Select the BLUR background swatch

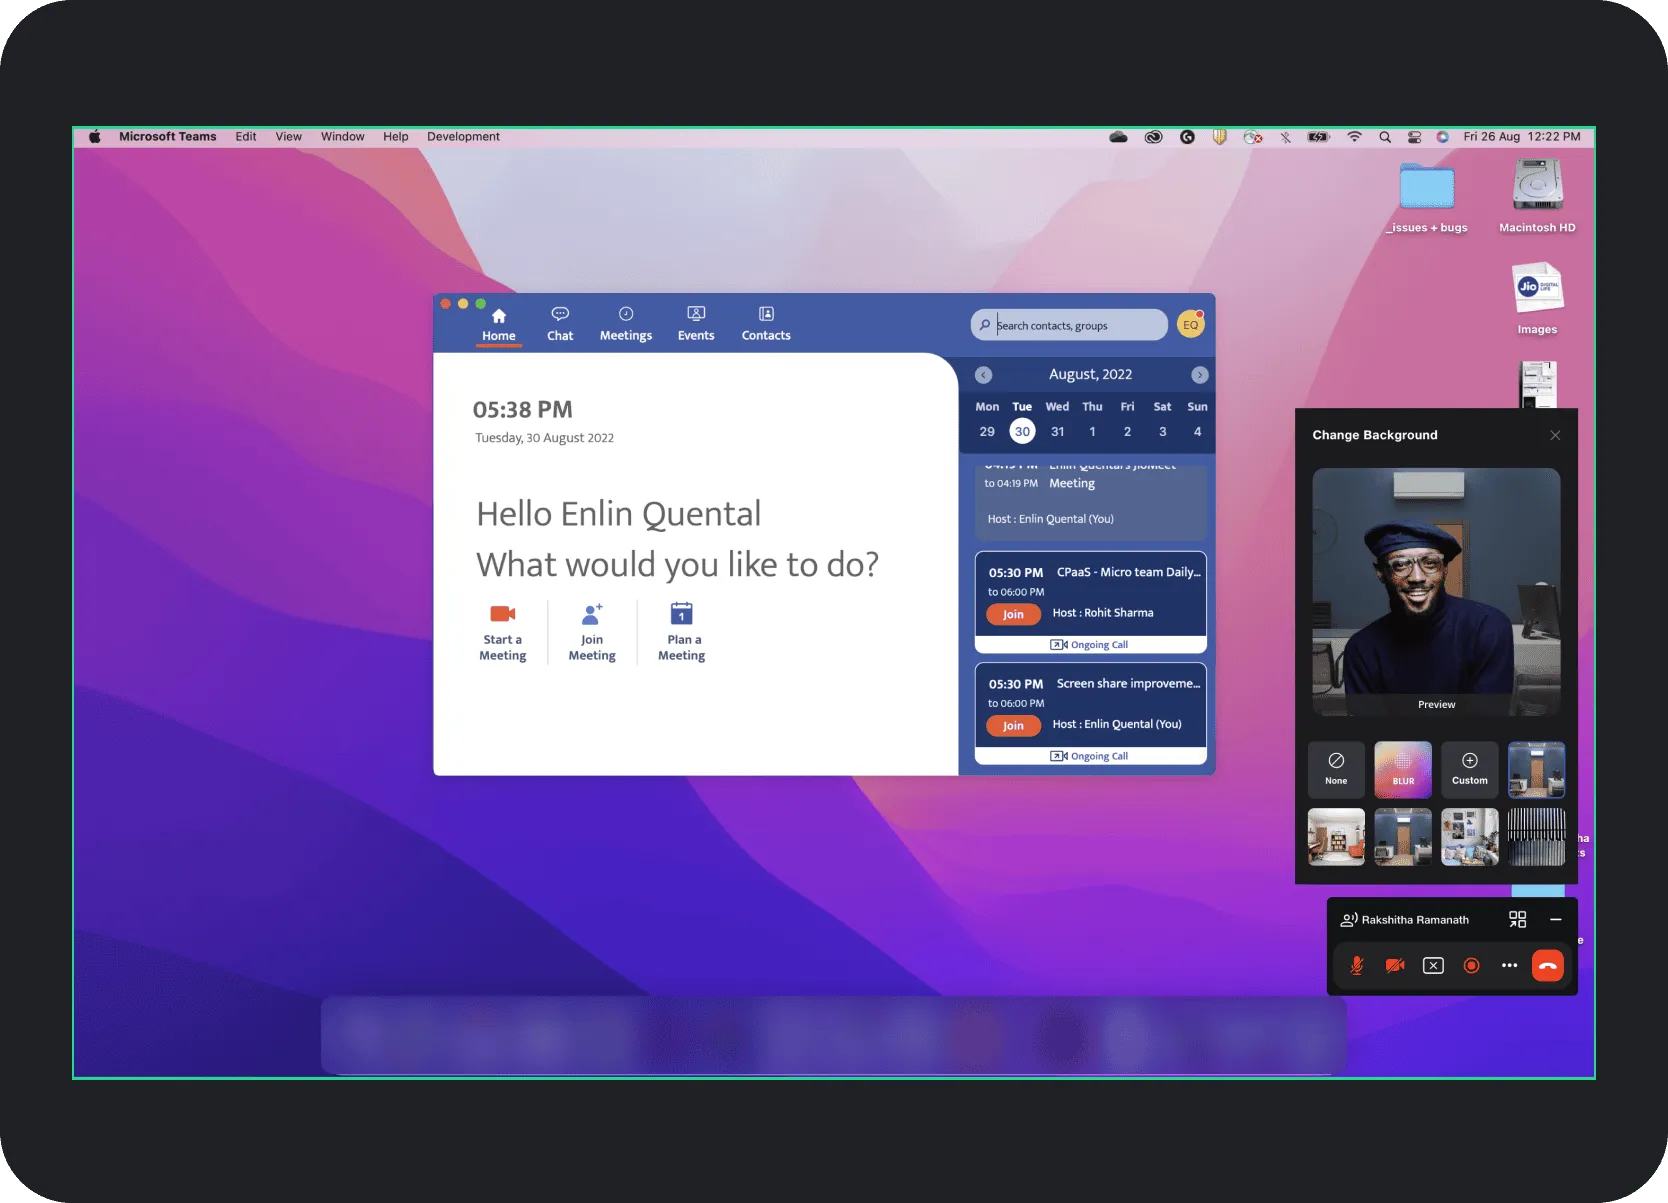1403,769
